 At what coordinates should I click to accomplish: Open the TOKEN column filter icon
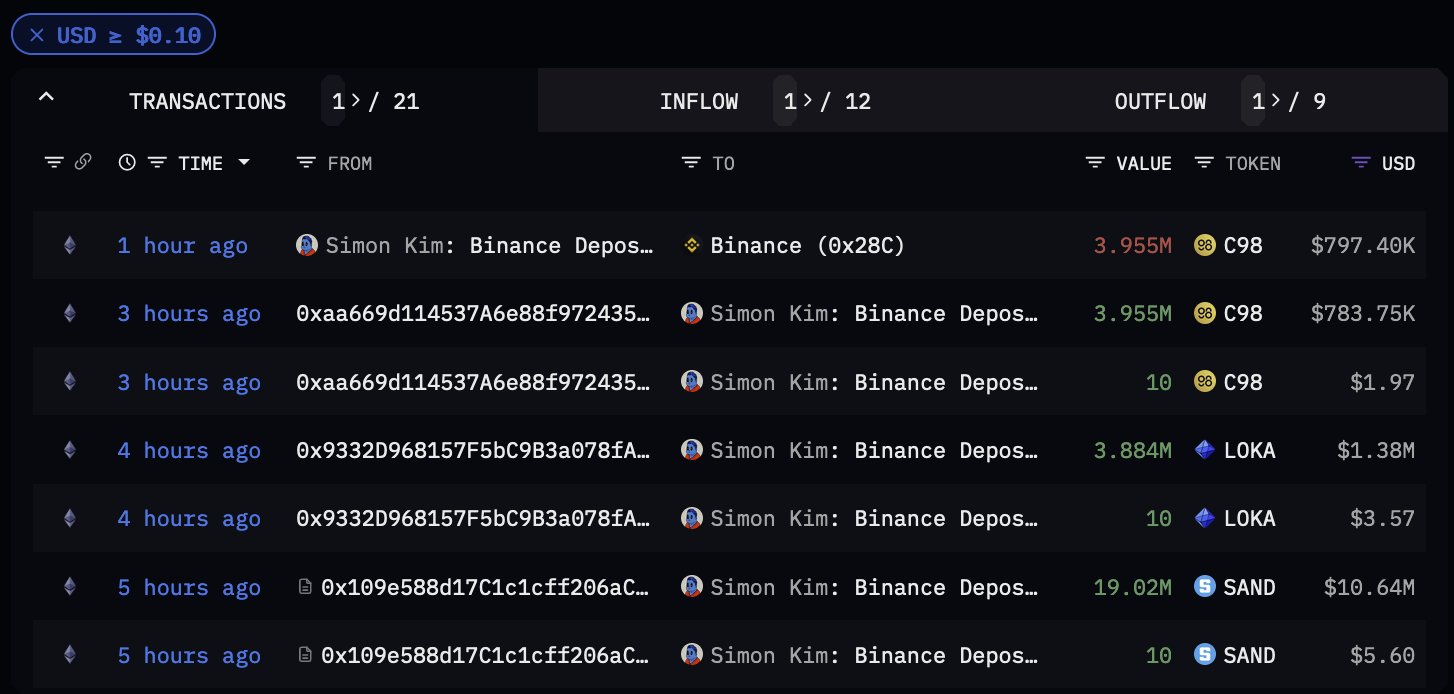pos(1205,163)
